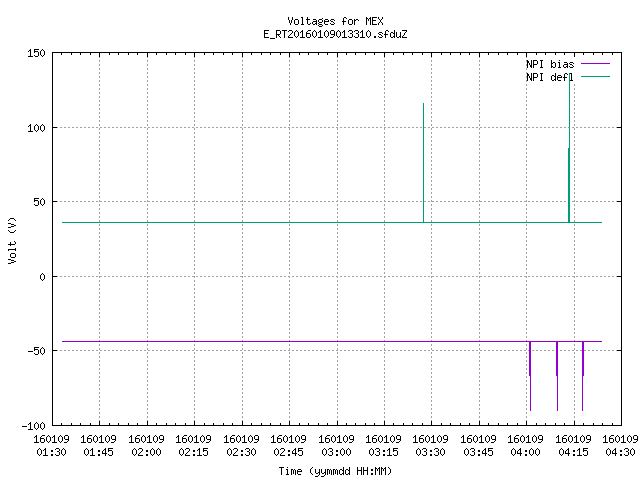640x480 pixels.
Task: Click the x-axis tick label '160109 03:30'
Action: 431,446
